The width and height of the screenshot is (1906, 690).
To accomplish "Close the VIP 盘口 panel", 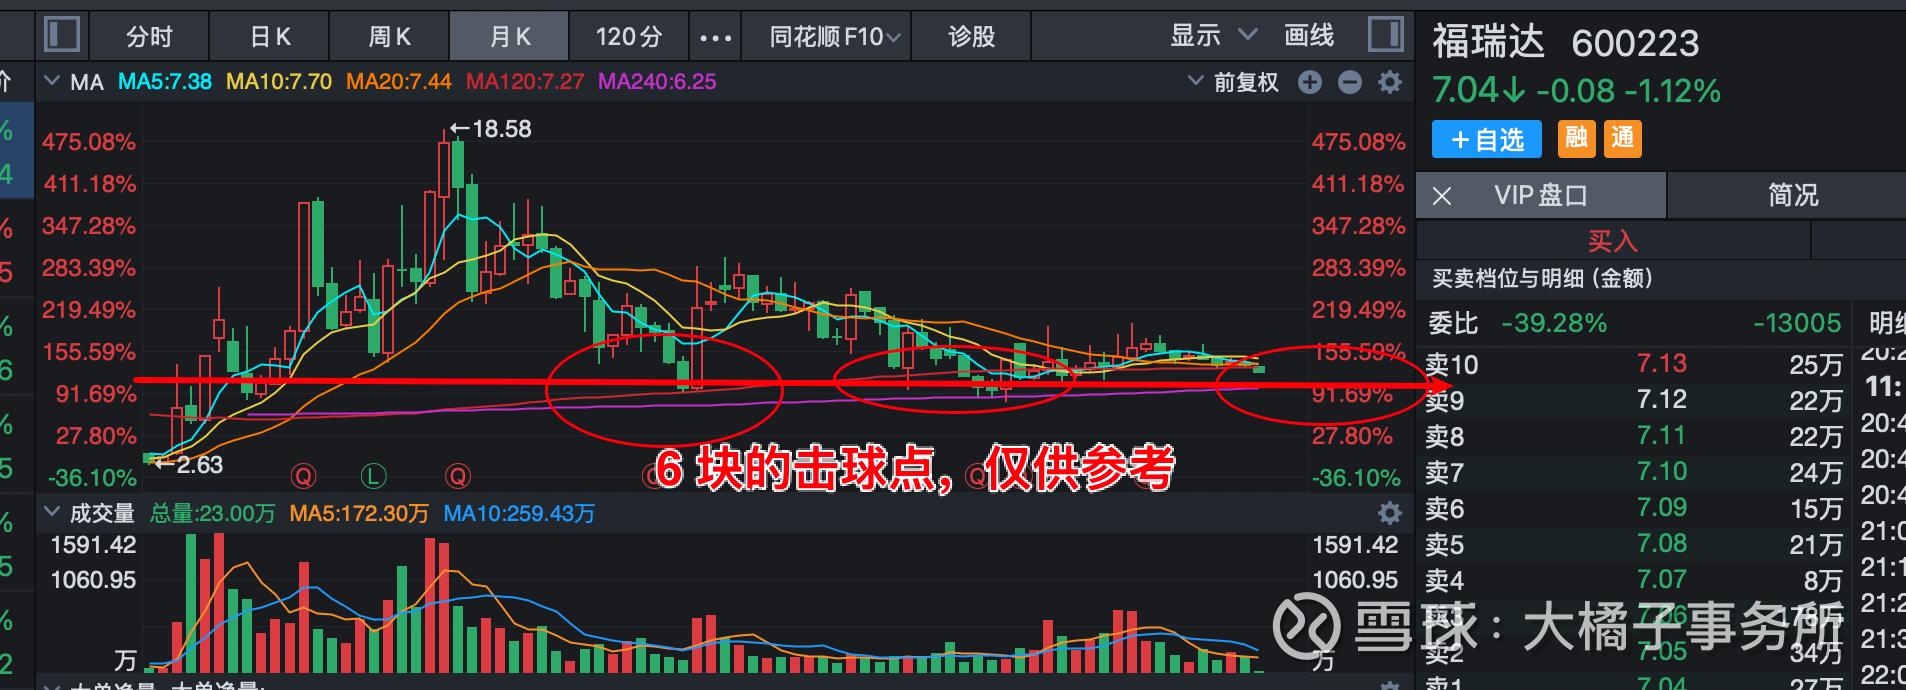I will 1442,196.
